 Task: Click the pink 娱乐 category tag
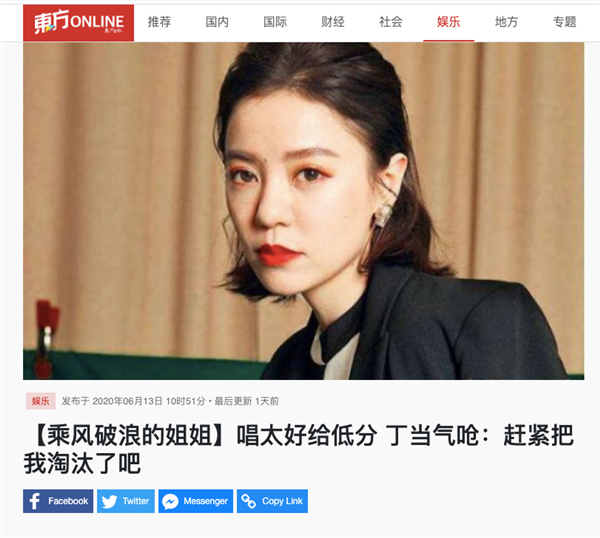(x=41, y=401)
